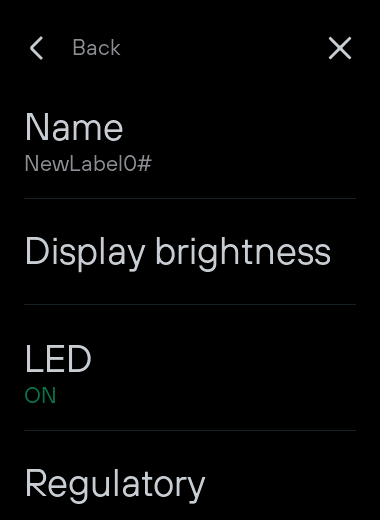Click the green ON status text
The width and height of the screenshot is (380, 520).
click(x=40, y=396)
